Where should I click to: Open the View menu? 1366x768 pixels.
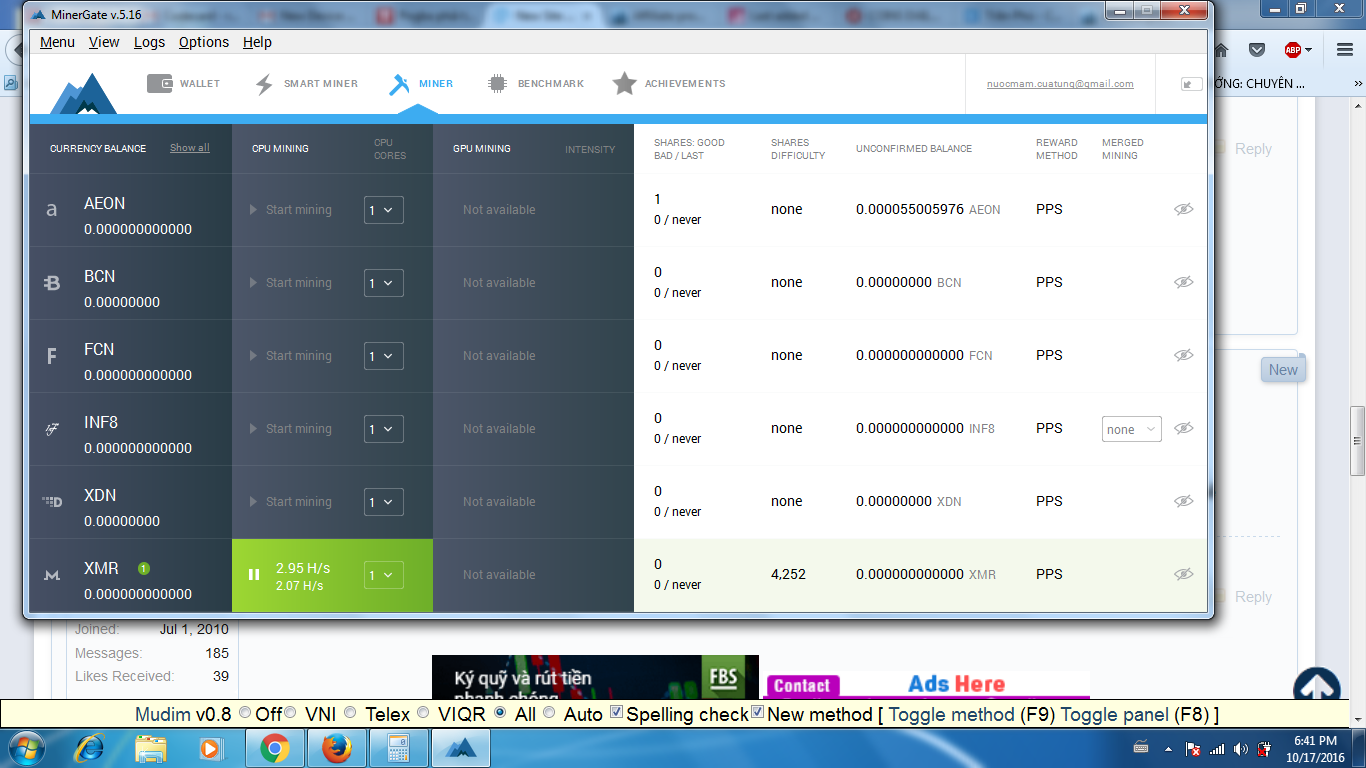coord(104,42)
